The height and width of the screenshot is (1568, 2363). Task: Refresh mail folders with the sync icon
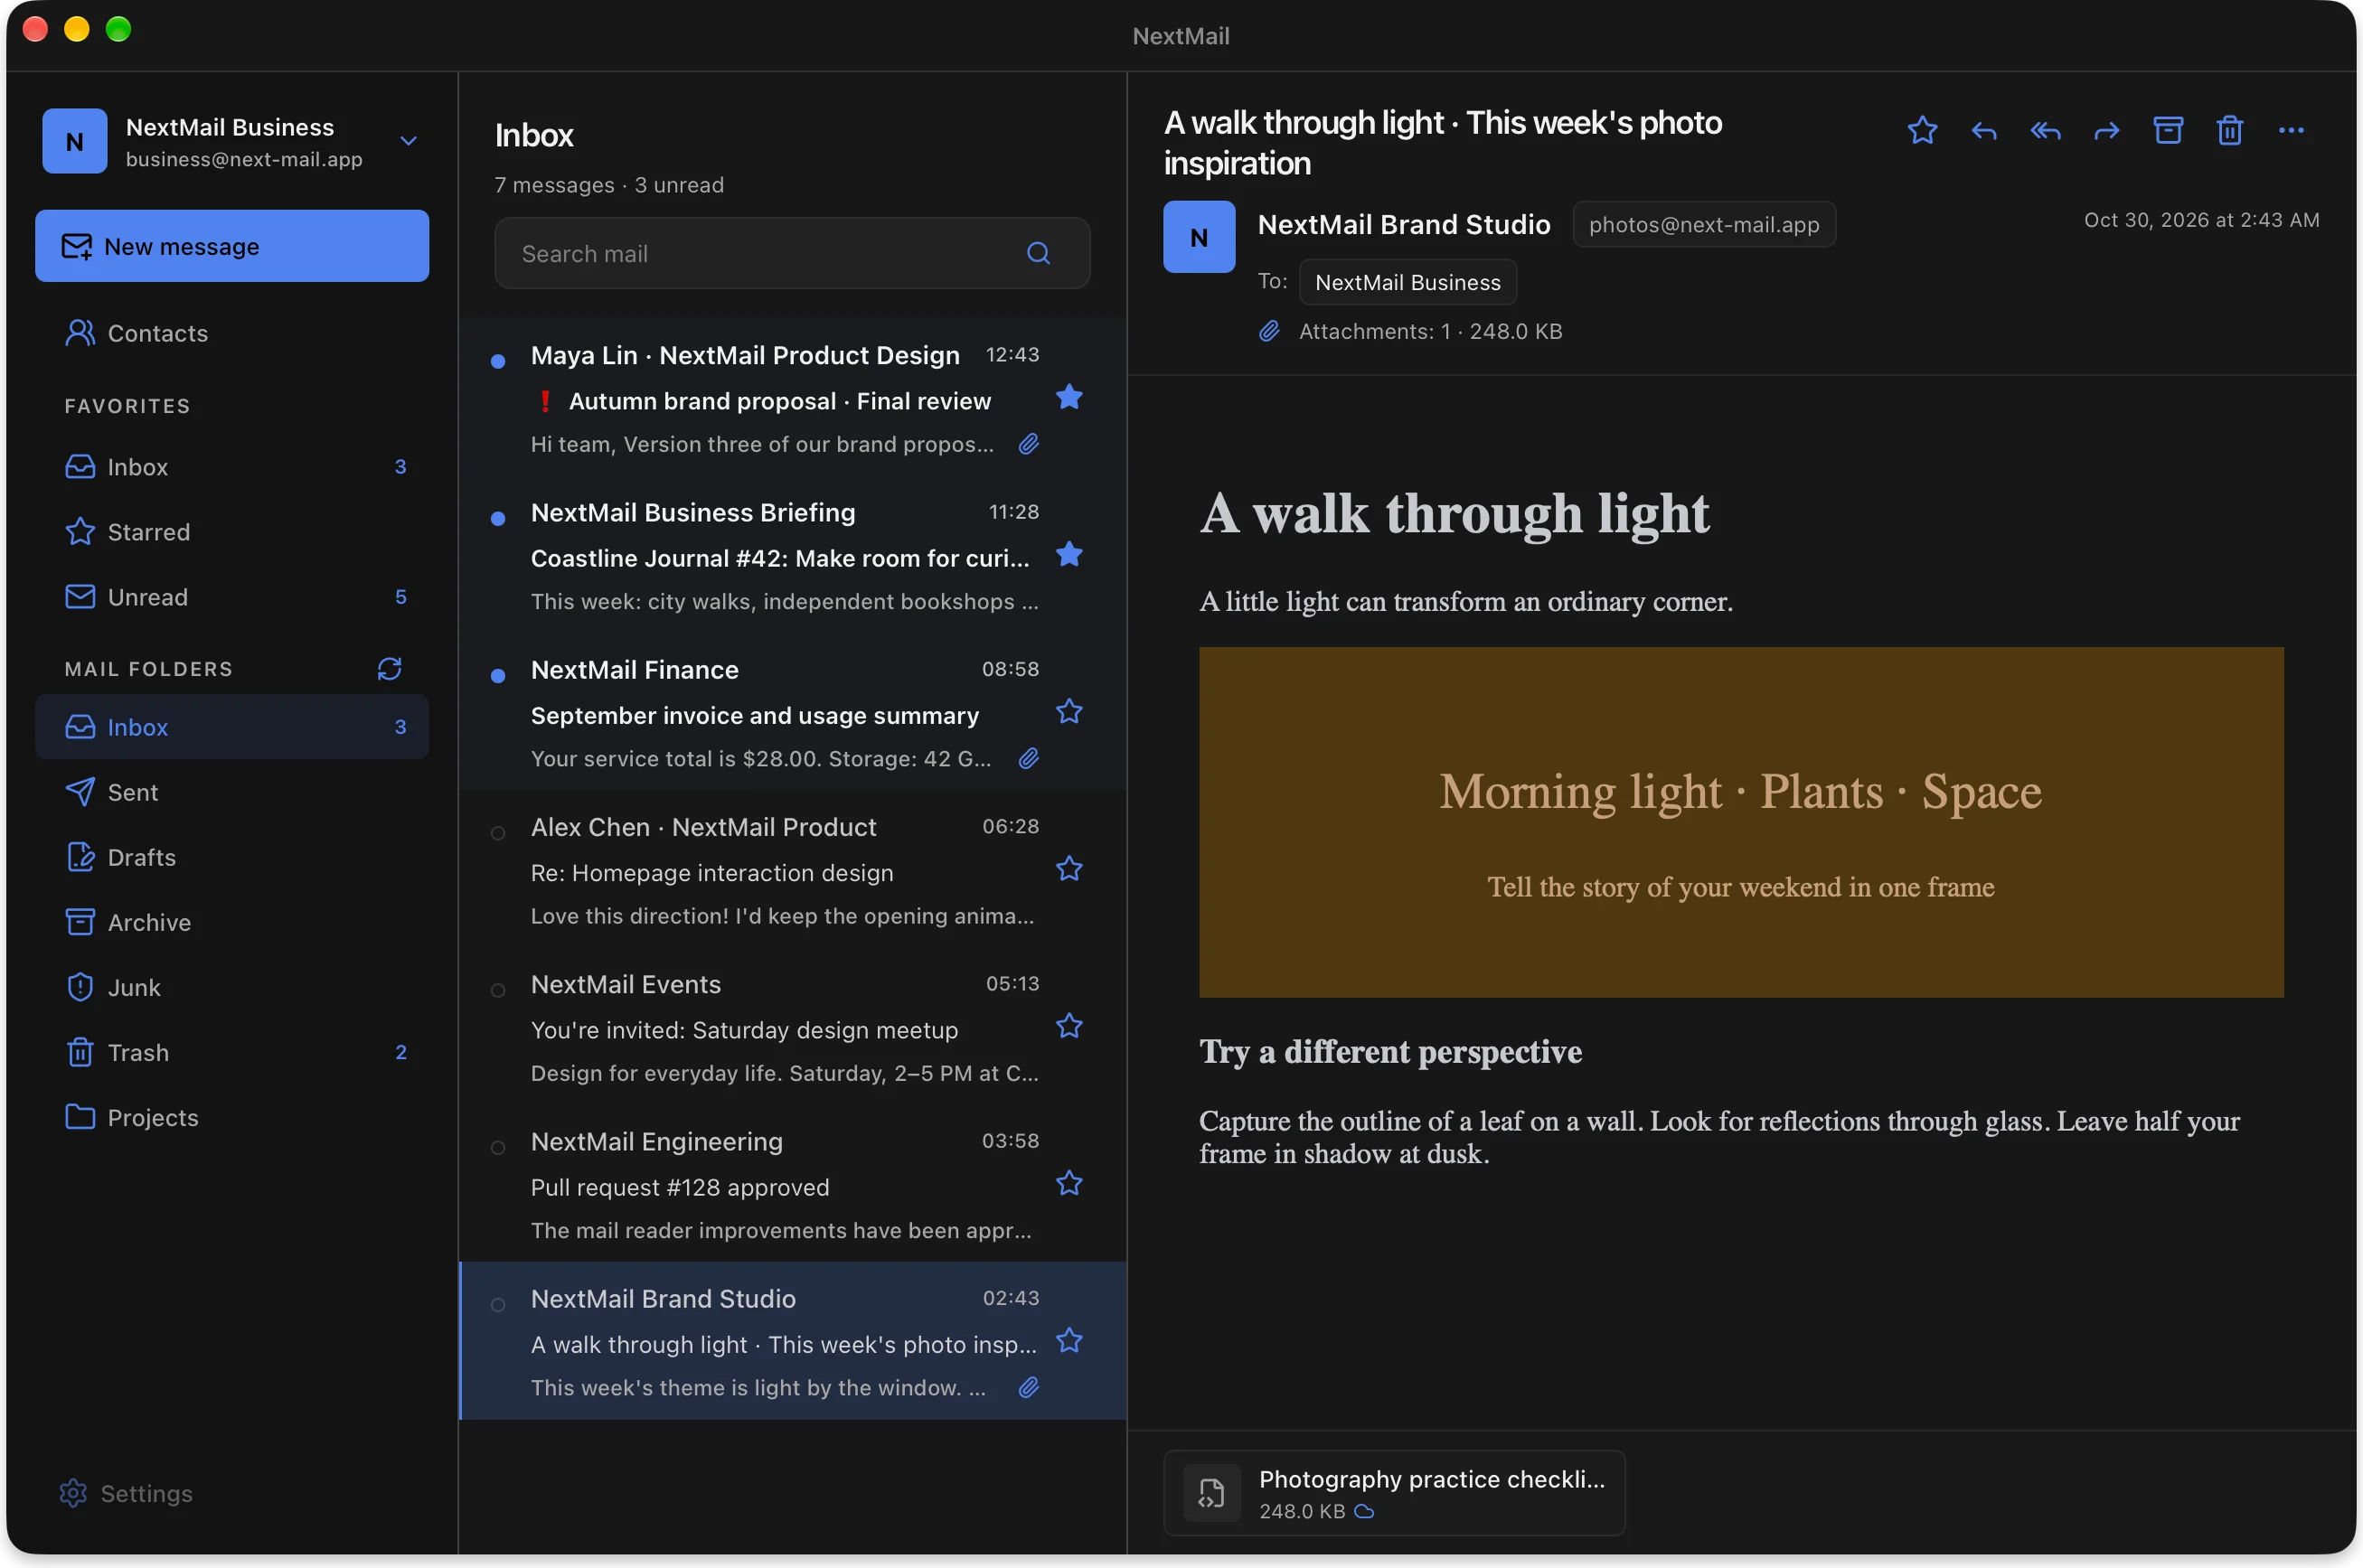[x=389, y=668]
